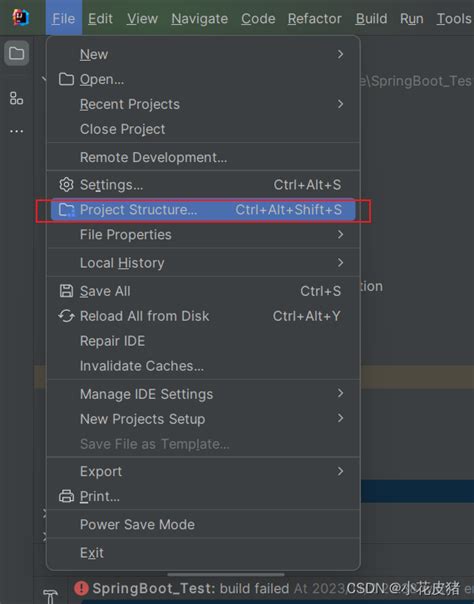Click the Print printer icon
This screenshot has height=604, width=474.
pyautogui.click(x=66, y=496)
